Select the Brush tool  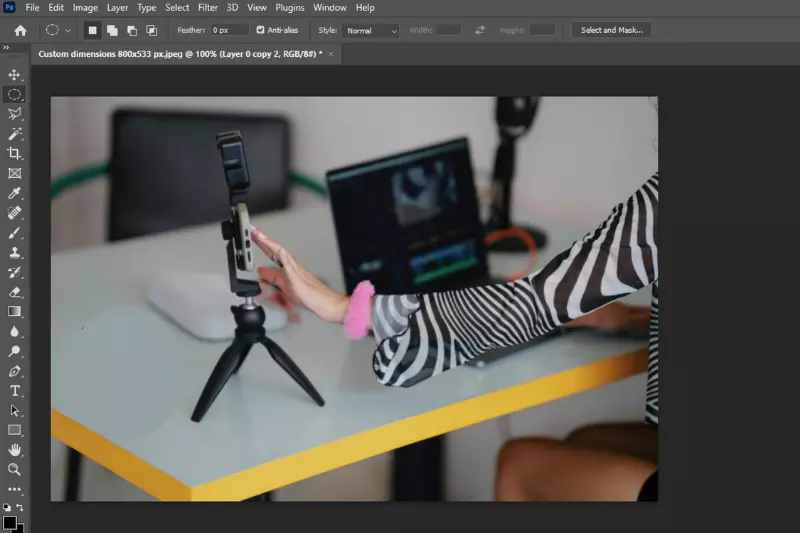pos(14,233)
